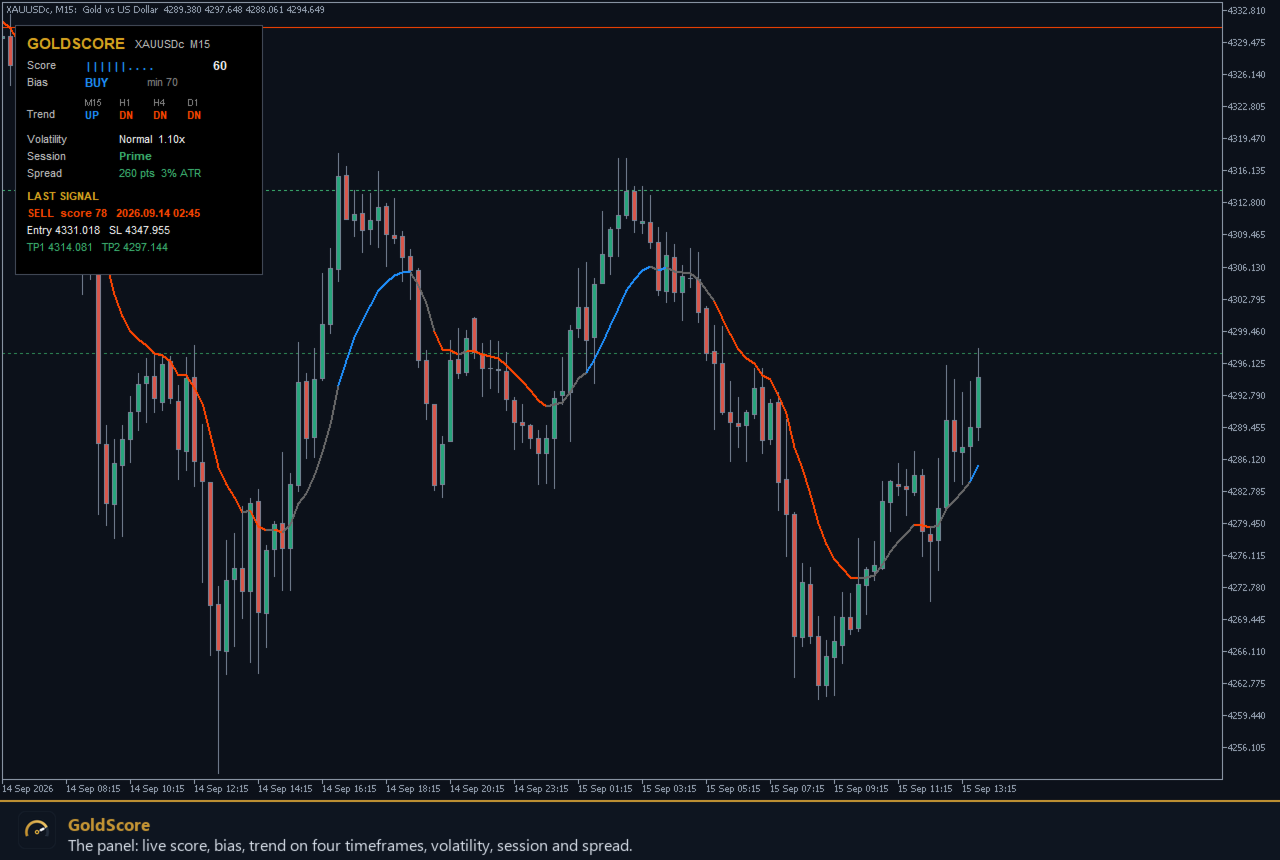Image resolution: width=1280 pixels, height=860 pixels.
Task: Click the score bar meter in panel
Action: pos(120,67)
